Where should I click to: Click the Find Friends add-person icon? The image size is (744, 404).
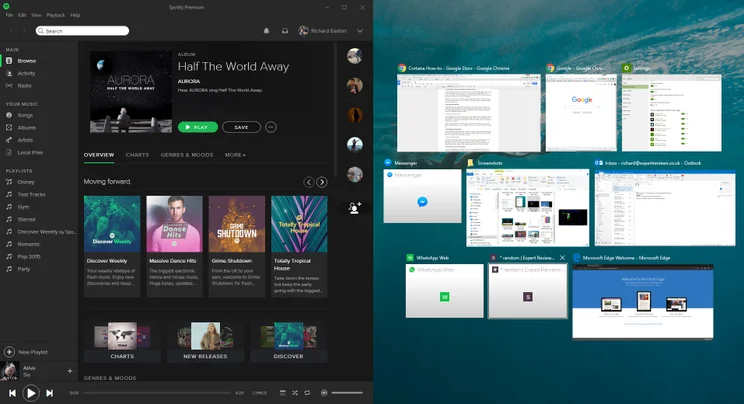tap(354, 207)
